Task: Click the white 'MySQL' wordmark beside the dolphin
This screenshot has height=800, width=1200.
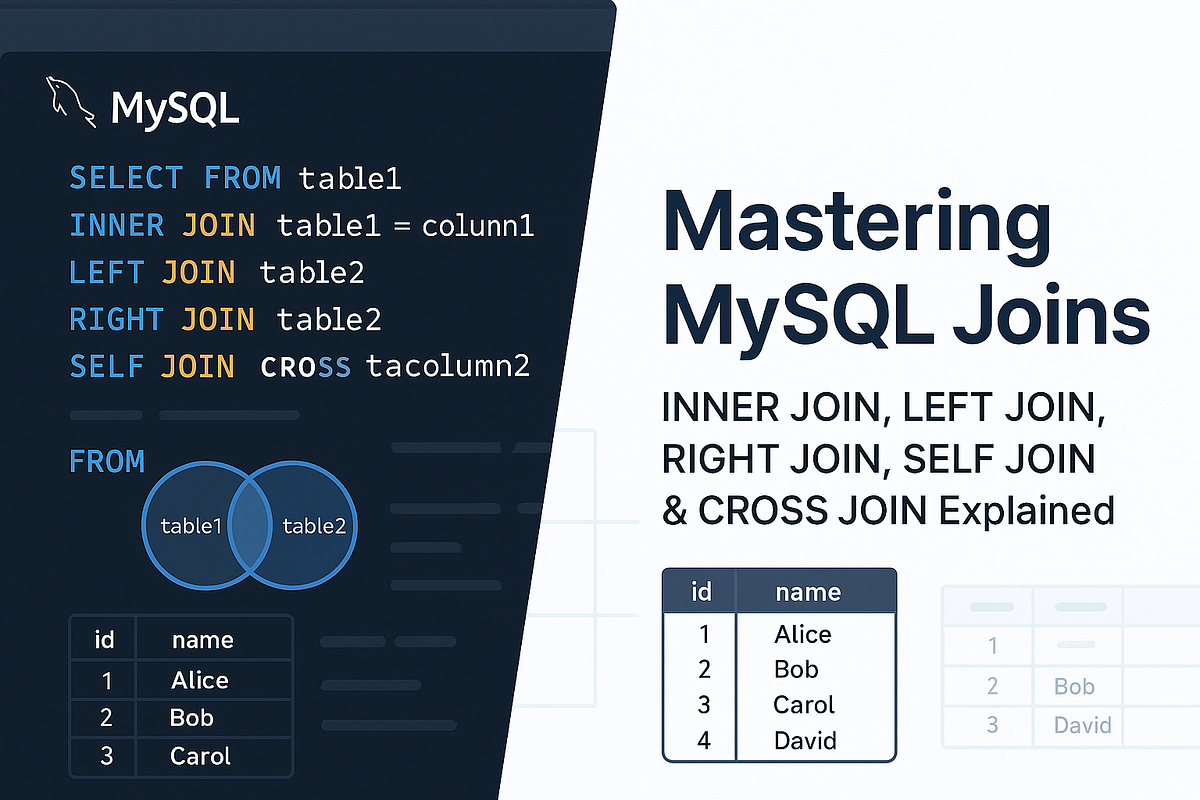Action: (x=175, y=108)
